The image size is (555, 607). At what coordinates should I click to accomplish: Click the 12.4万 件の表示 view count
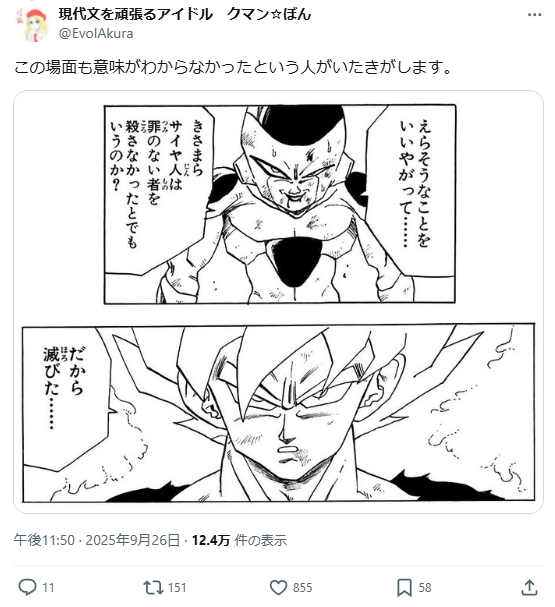click(239, 540)
